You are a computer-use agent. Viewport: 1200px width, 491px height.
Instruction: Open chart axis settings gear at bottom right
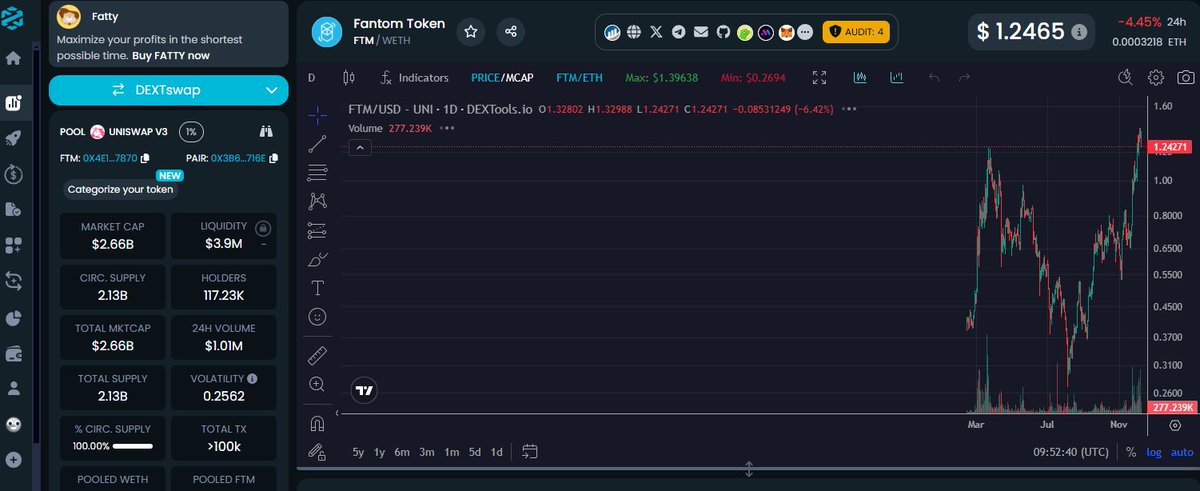pyautogui.click(x=1175, y=424)
